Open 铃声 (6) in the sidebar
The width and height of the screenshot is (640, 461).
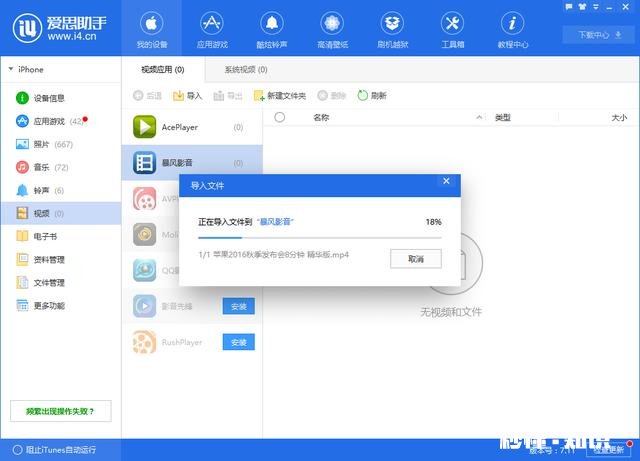click(x=61, y=190)
